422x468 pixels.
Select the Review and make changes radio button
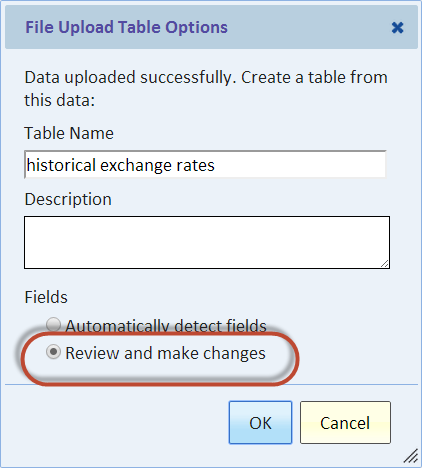(53, 352)
